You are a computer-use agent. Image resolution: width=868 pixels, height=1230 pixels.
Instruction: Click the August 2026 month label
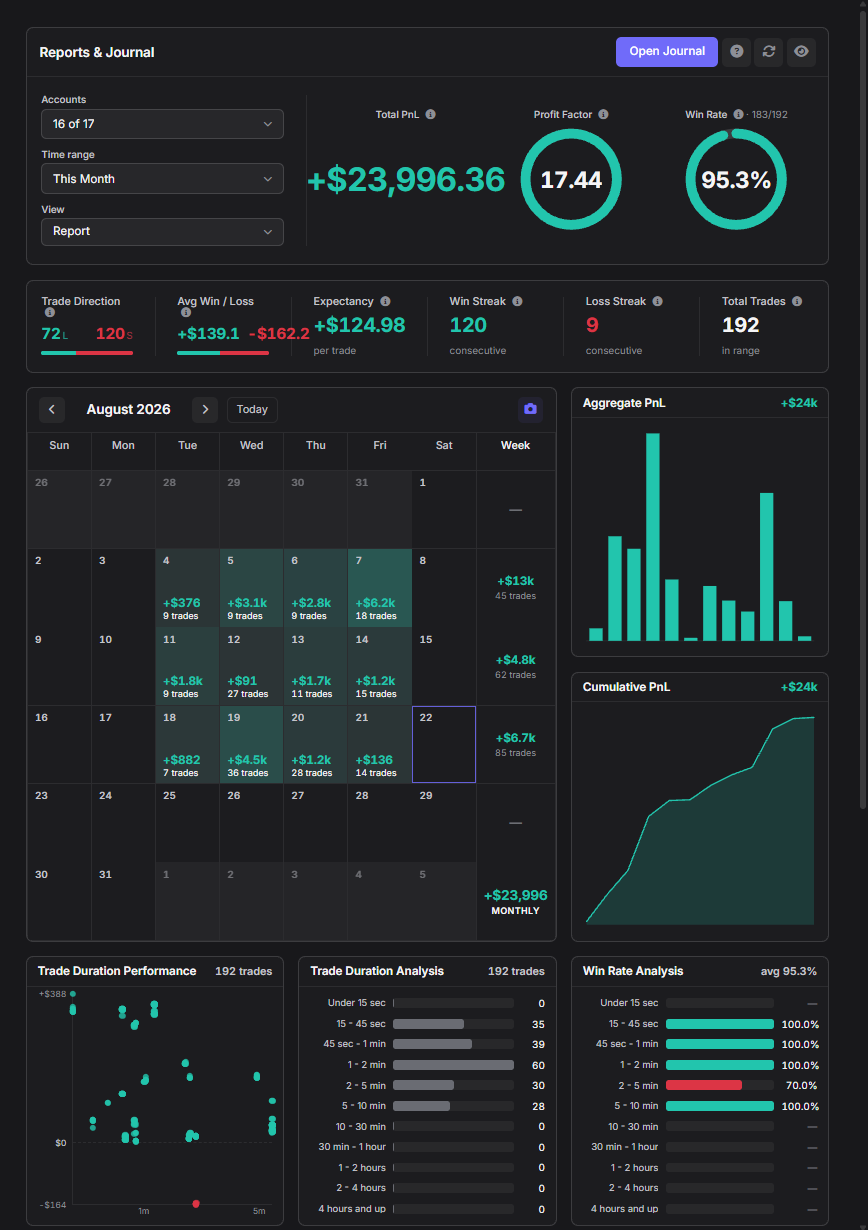(x=129, y=409)
